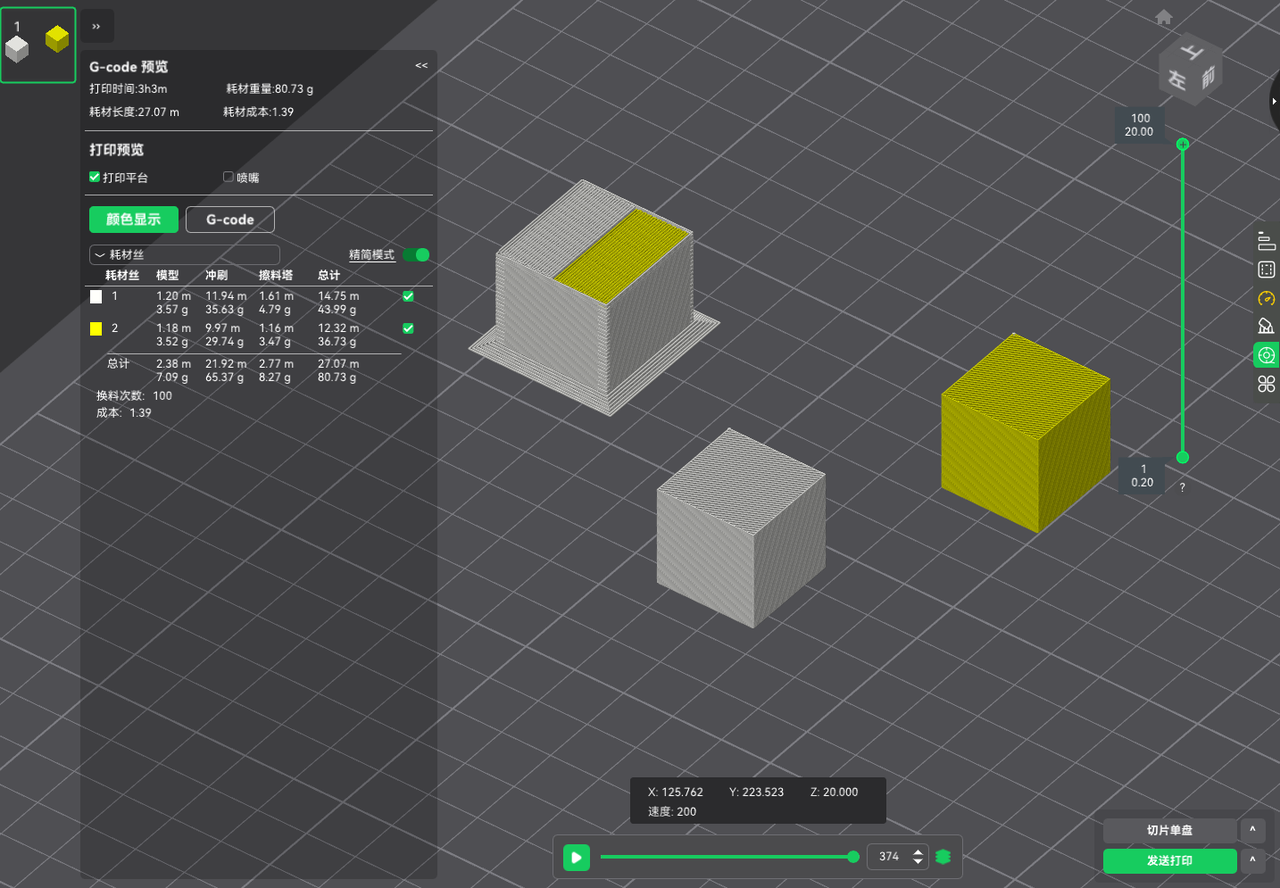
Task: Click the 发送打印 button
Action: pos(1169,861)
